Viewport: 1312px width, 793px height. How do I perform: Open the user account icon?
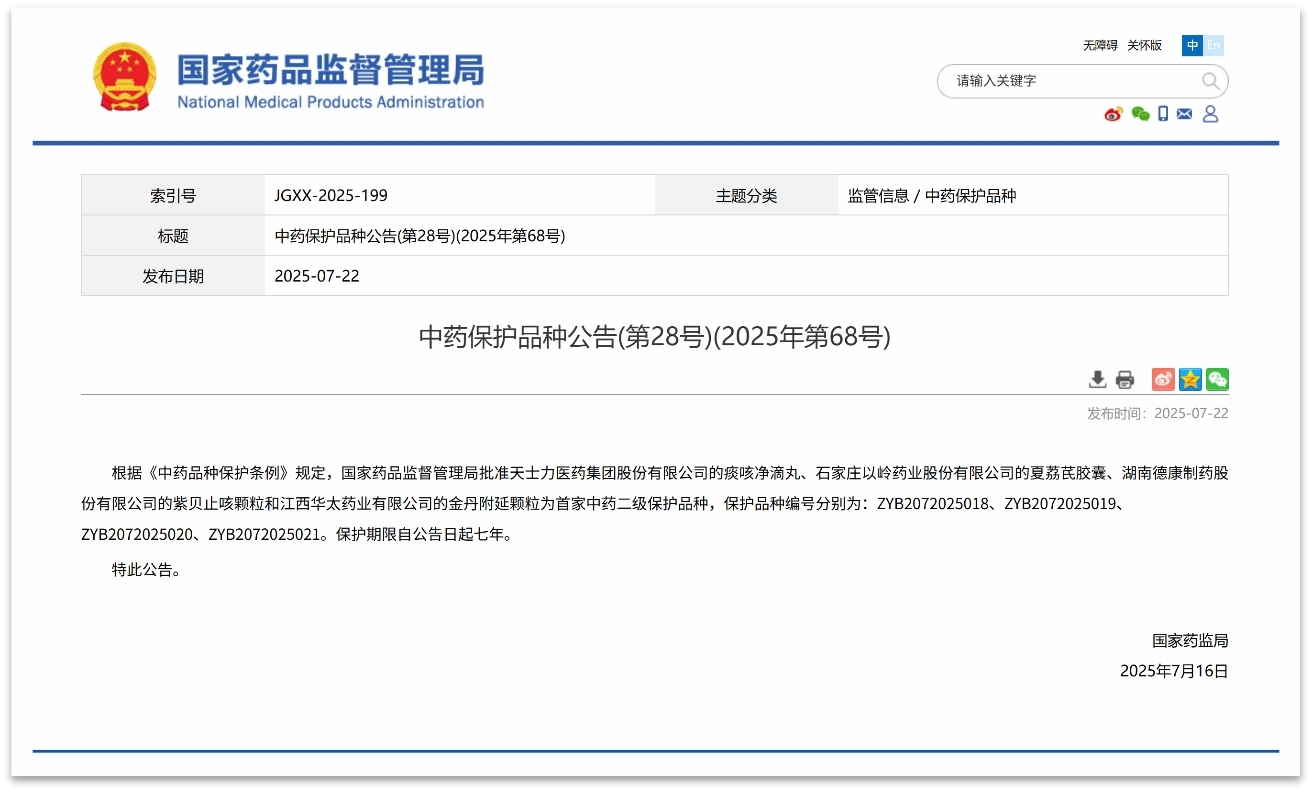point(1210,114)
